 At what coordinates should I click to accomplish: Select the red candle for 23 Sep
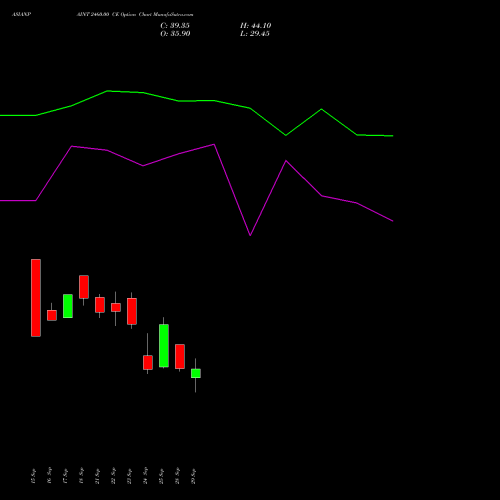tap(132, 311)
